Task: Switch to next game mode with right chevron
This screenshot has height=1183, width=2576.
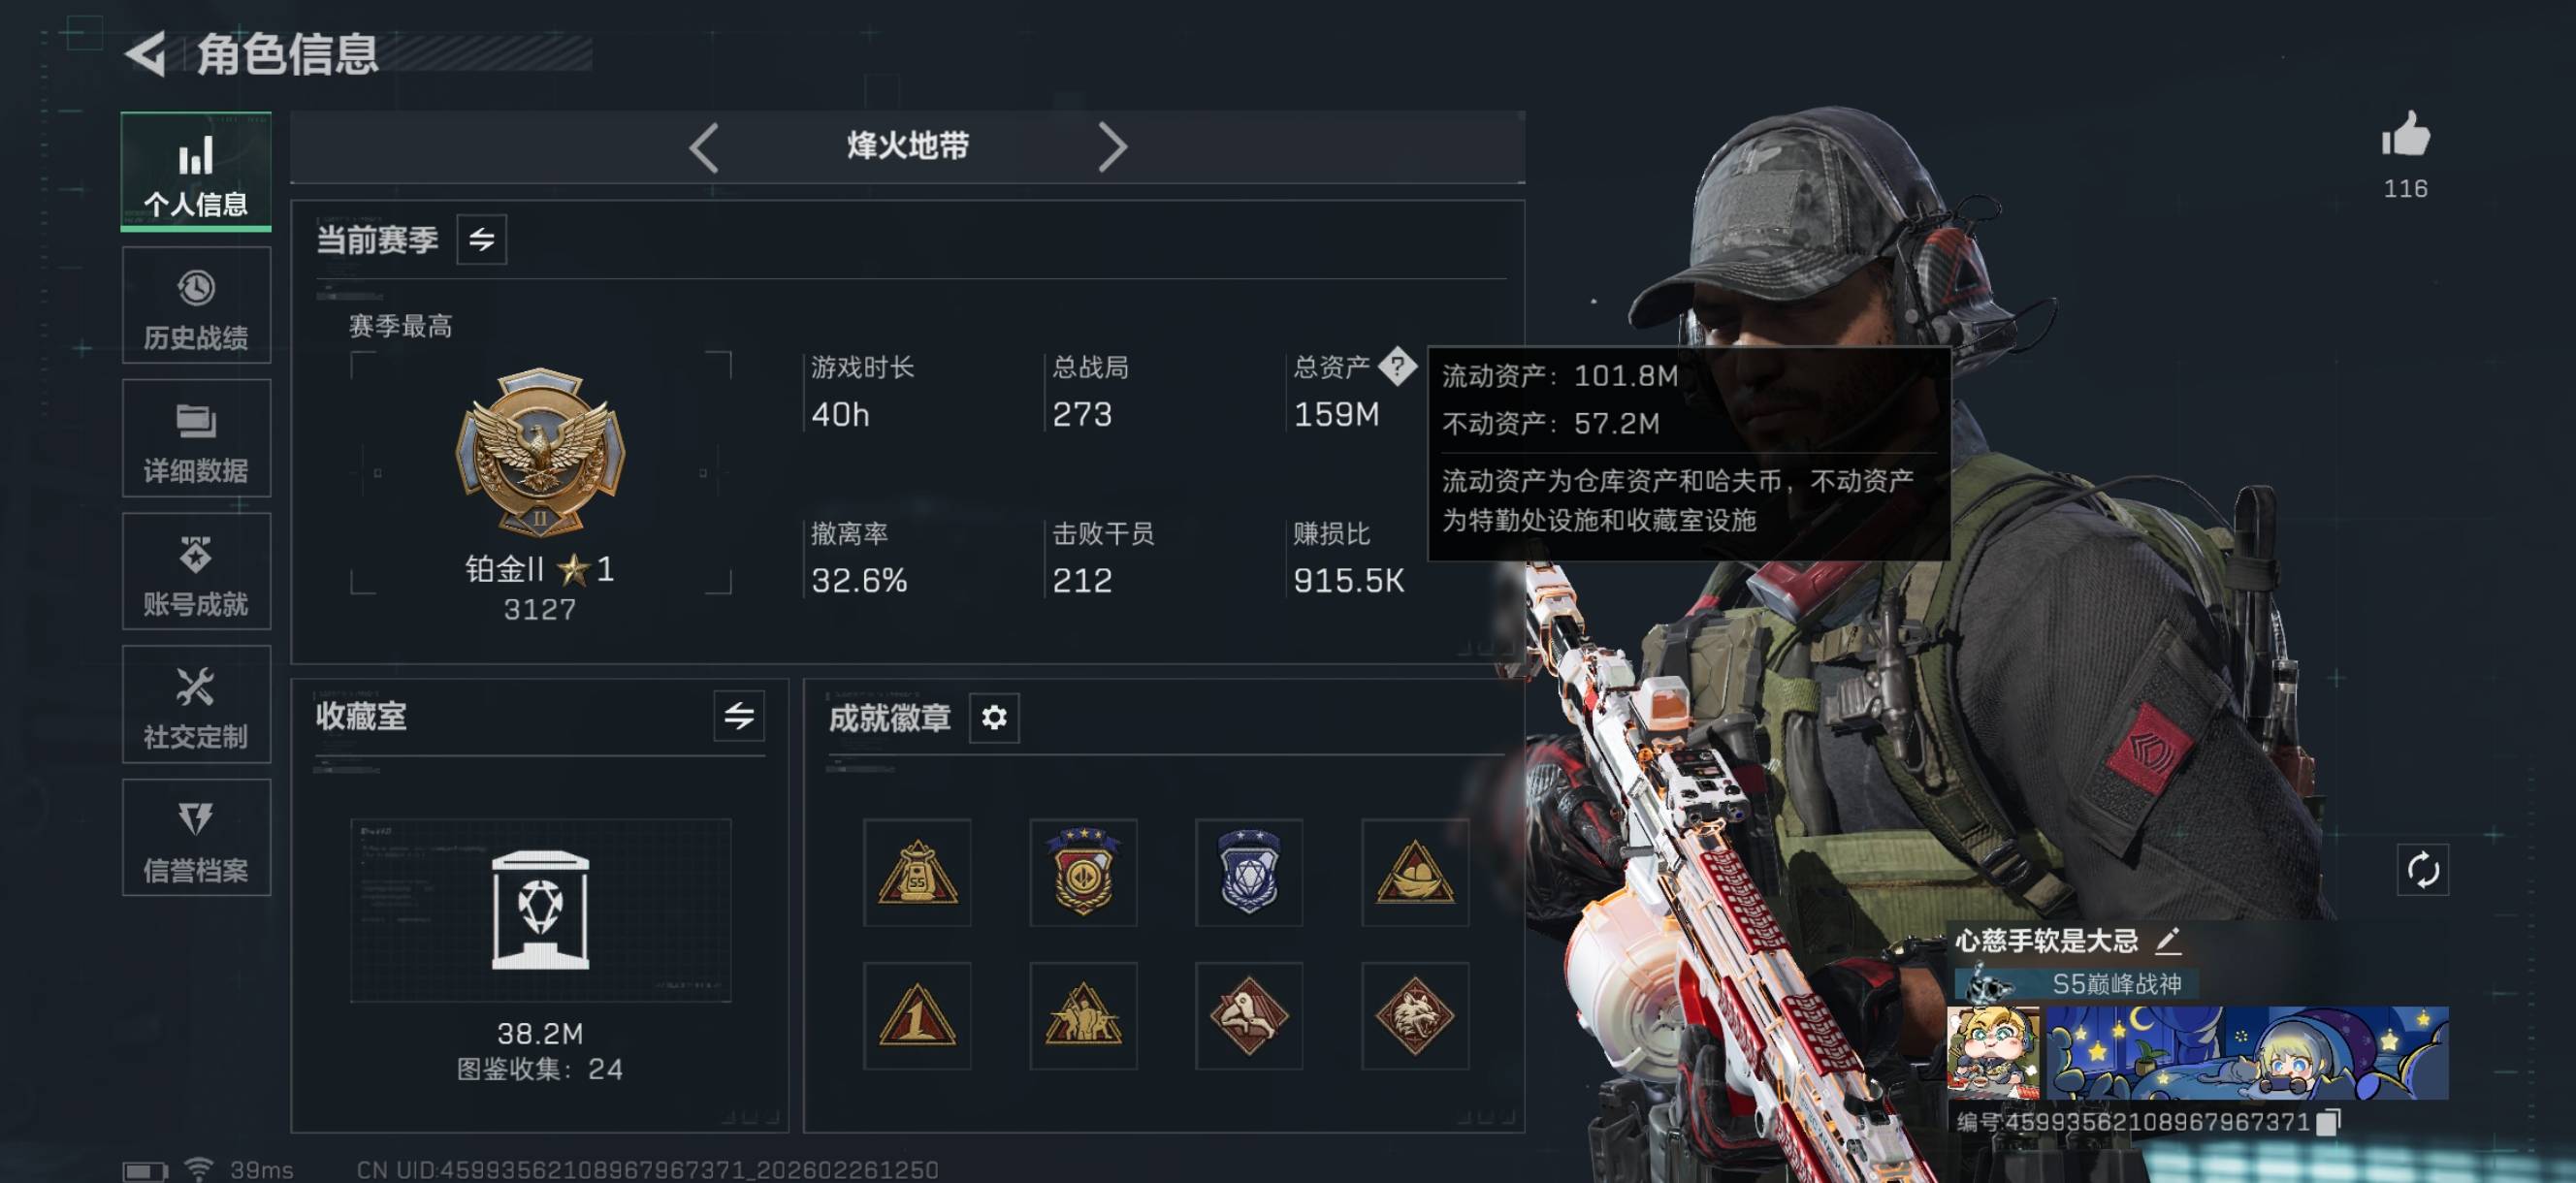Action: coord(1112,148)
